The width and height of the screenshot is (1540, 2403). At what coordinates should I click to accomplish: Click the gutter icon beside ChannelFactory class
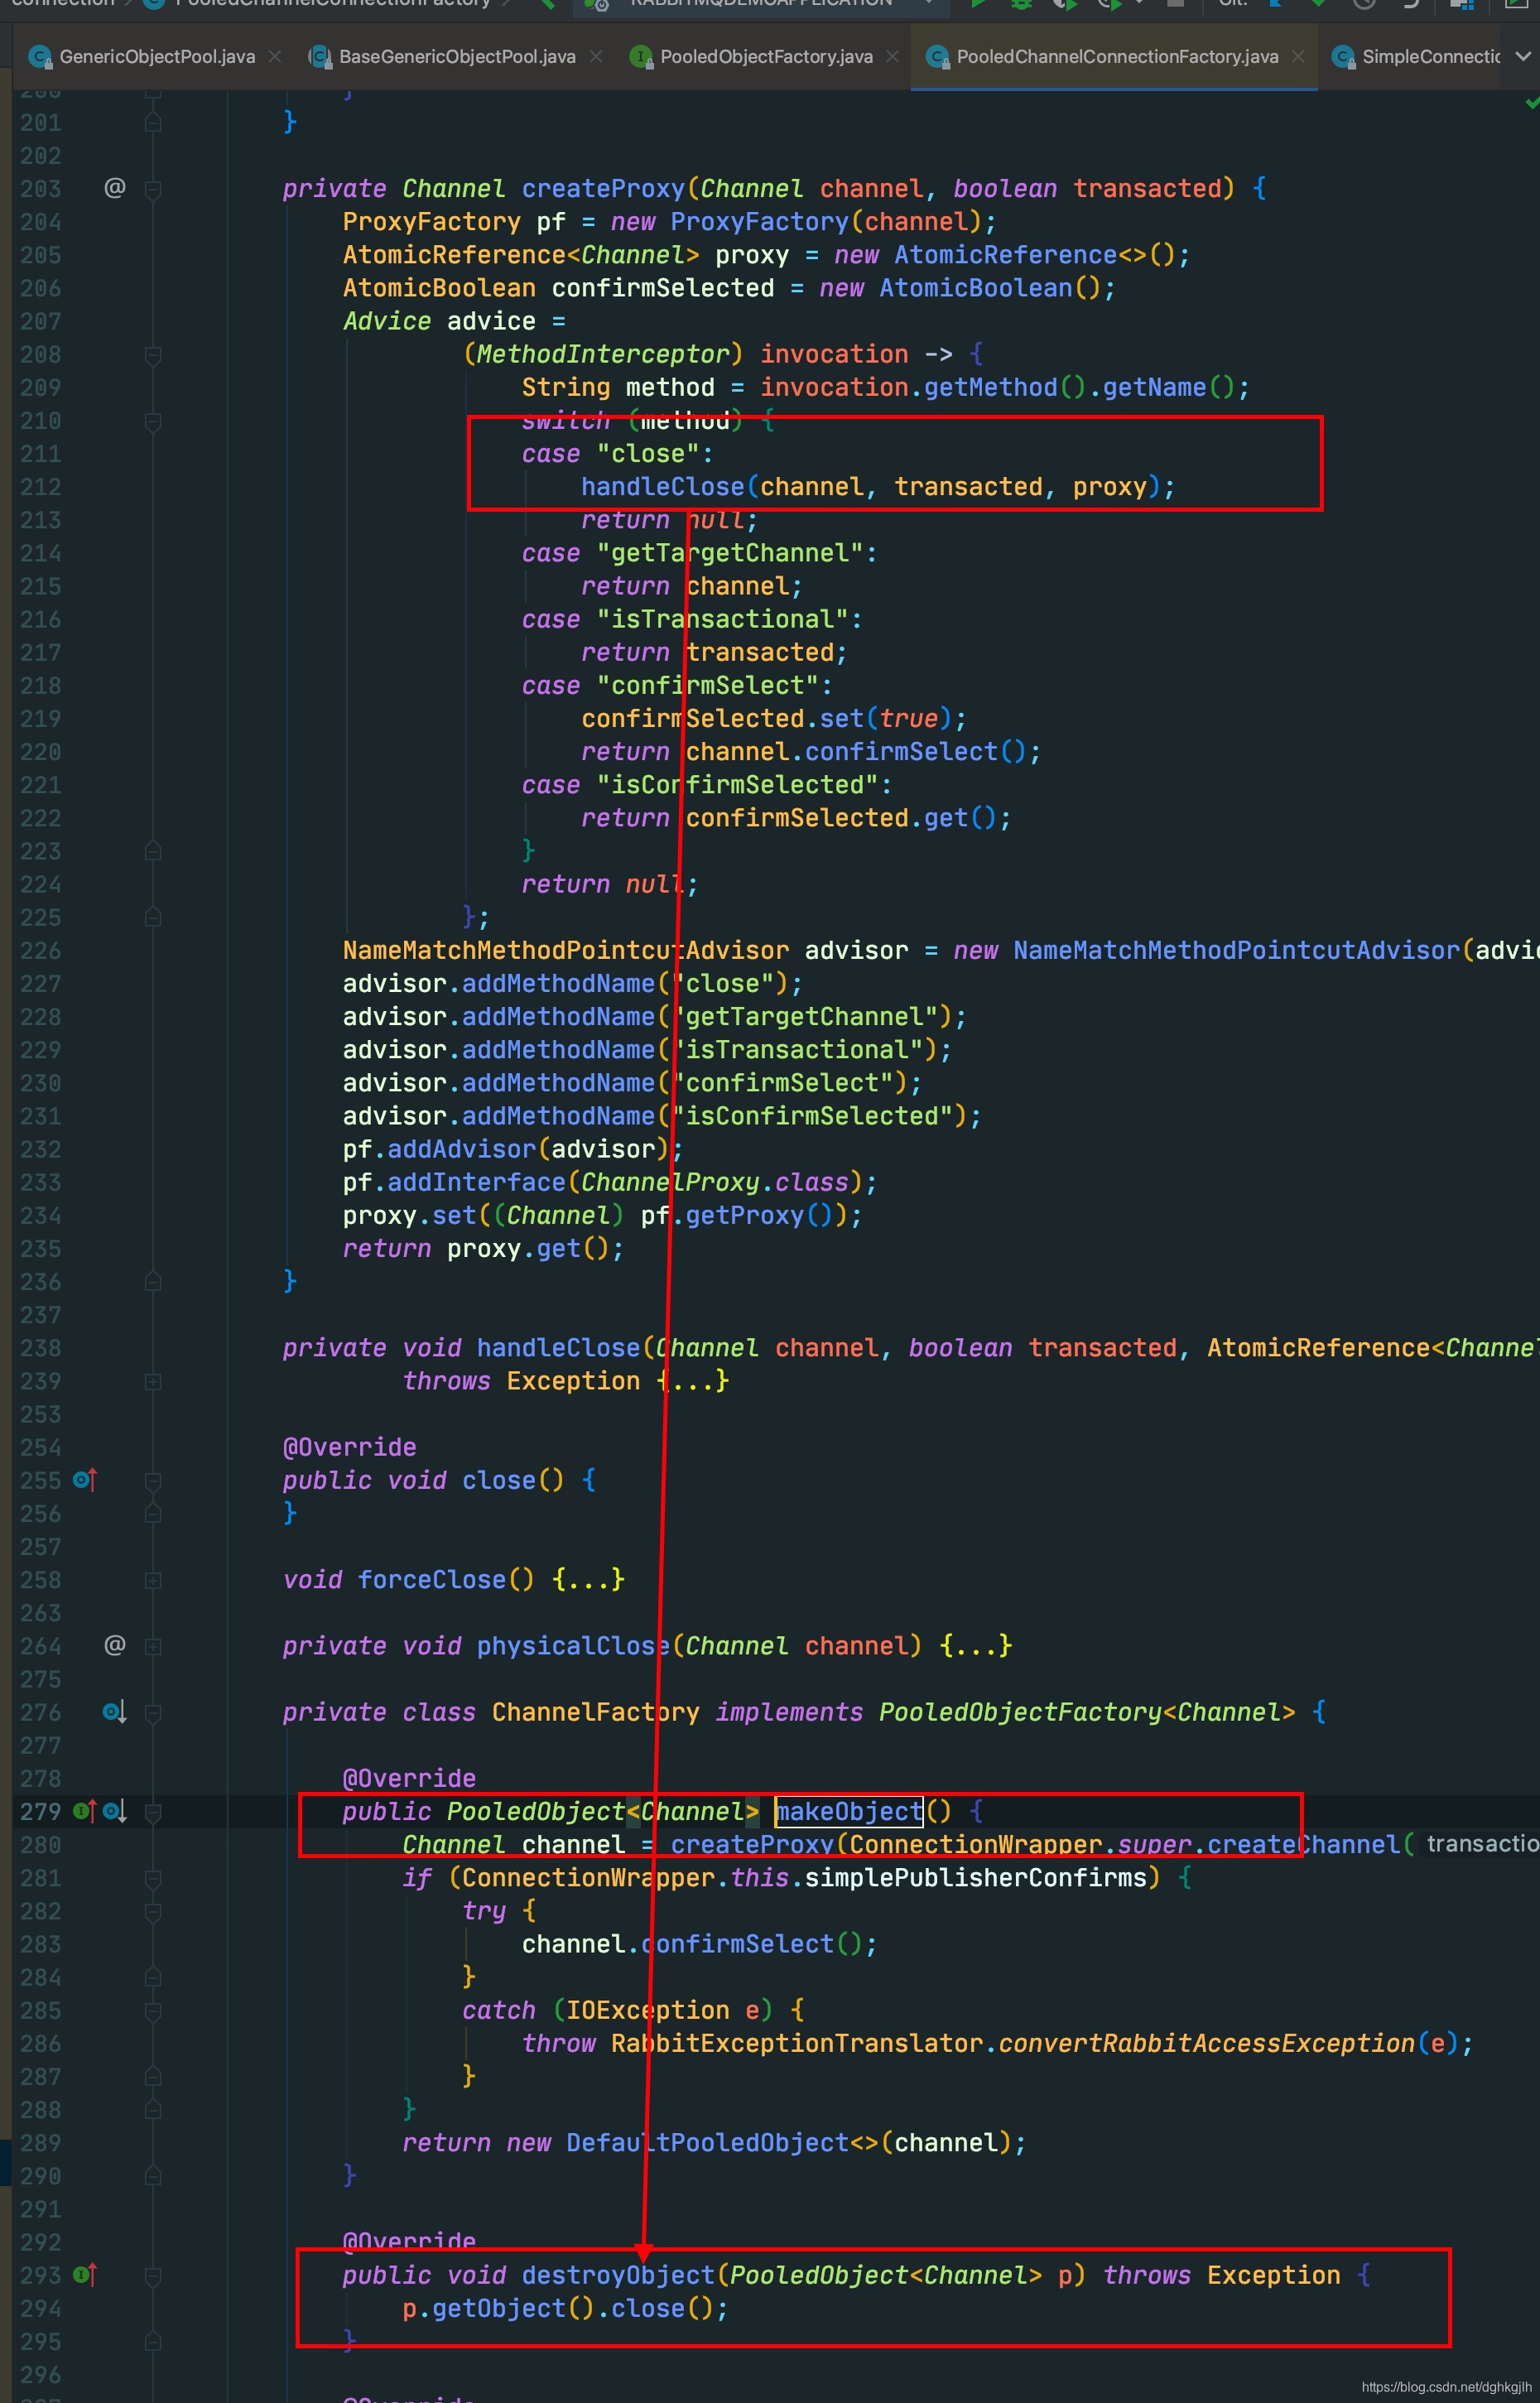coord(115,1712)
